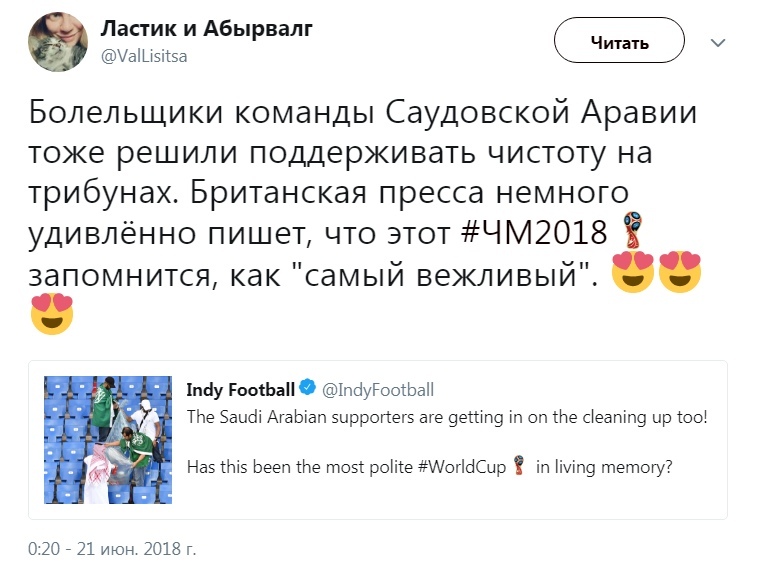Open the Ластик и Абырвалг profile name

(206, 29)
